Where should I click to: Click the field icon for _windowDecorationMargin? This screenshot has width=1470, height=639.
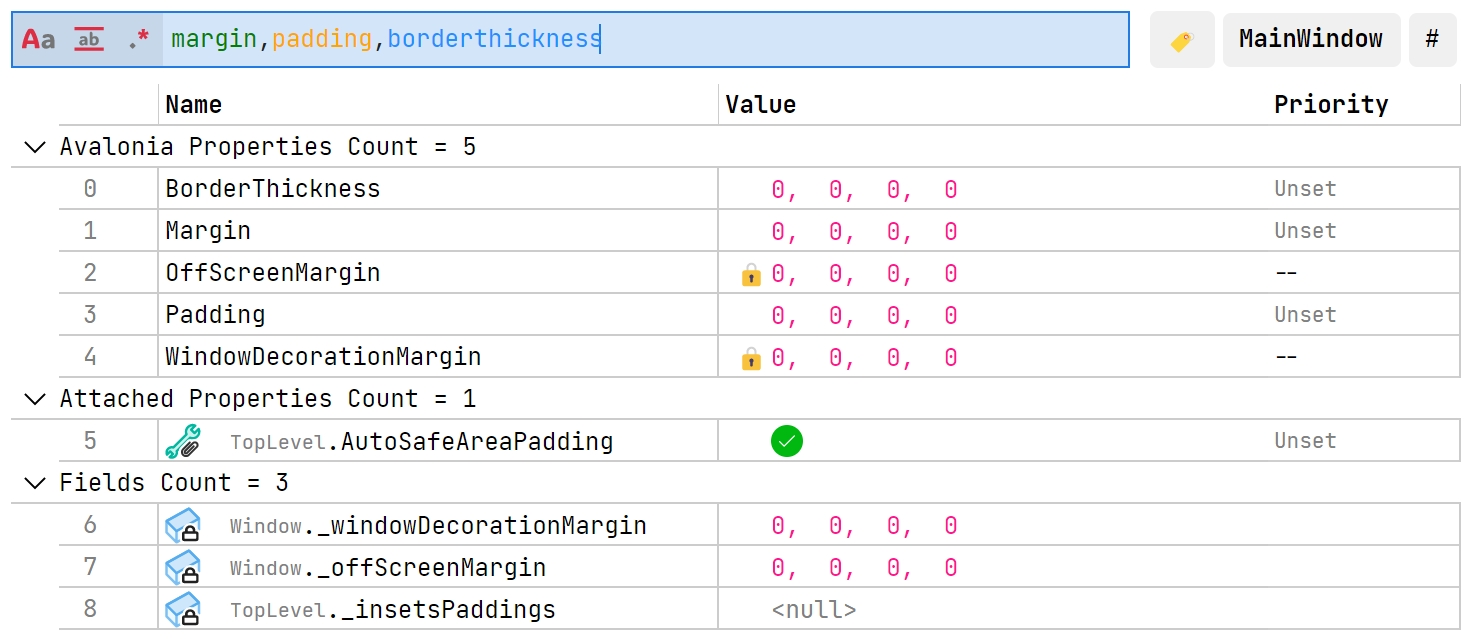183,526
